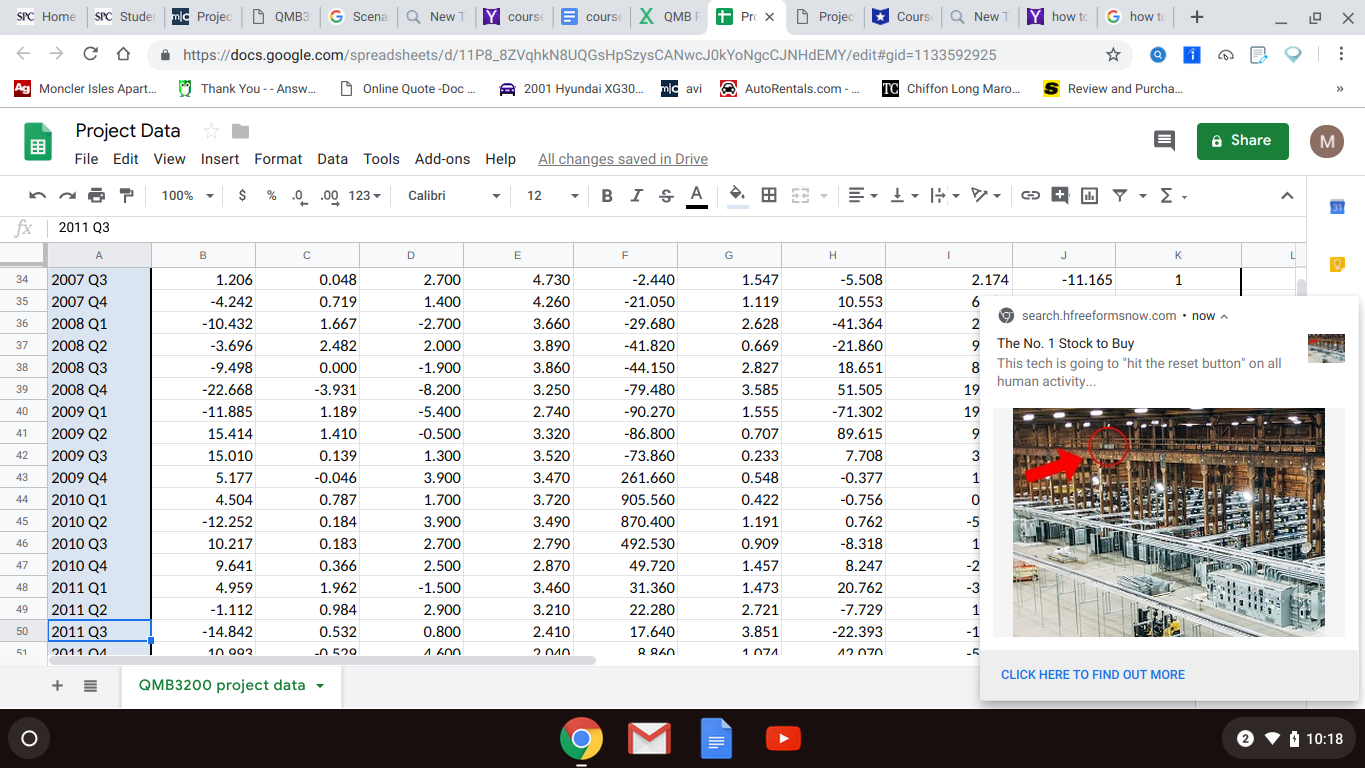Open the Add-ons menu
Screen dimensions: 1365x768
point(442,159)
